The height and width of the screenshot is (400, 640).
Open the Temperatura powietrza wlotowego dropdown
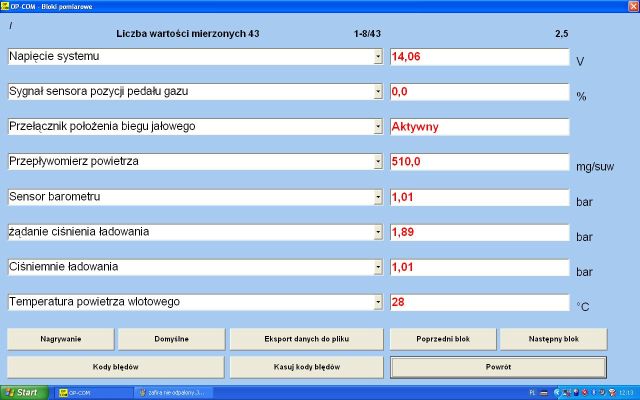(378, 302)
